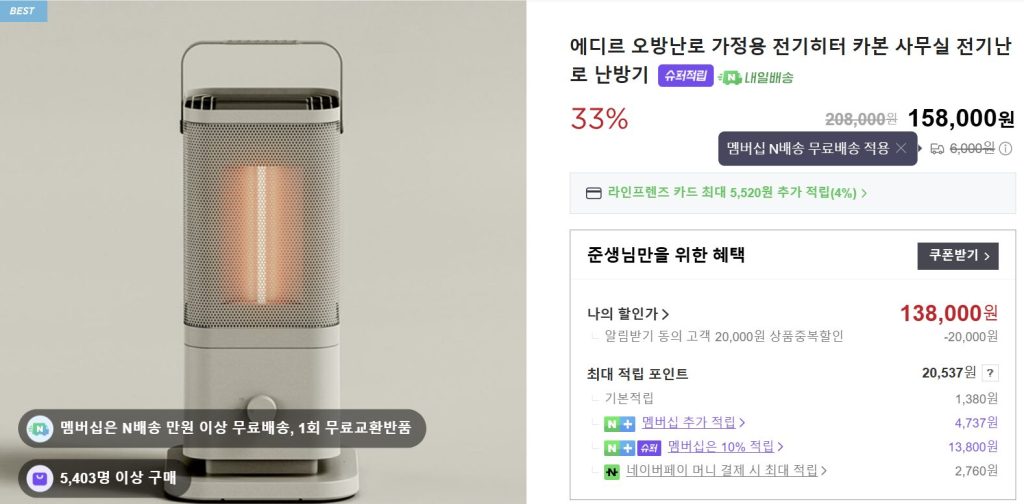Close the 멤버십 N배송 무료배송 tooltip
The height and width of the screenshot is (504, 1024).
[901, 149]
